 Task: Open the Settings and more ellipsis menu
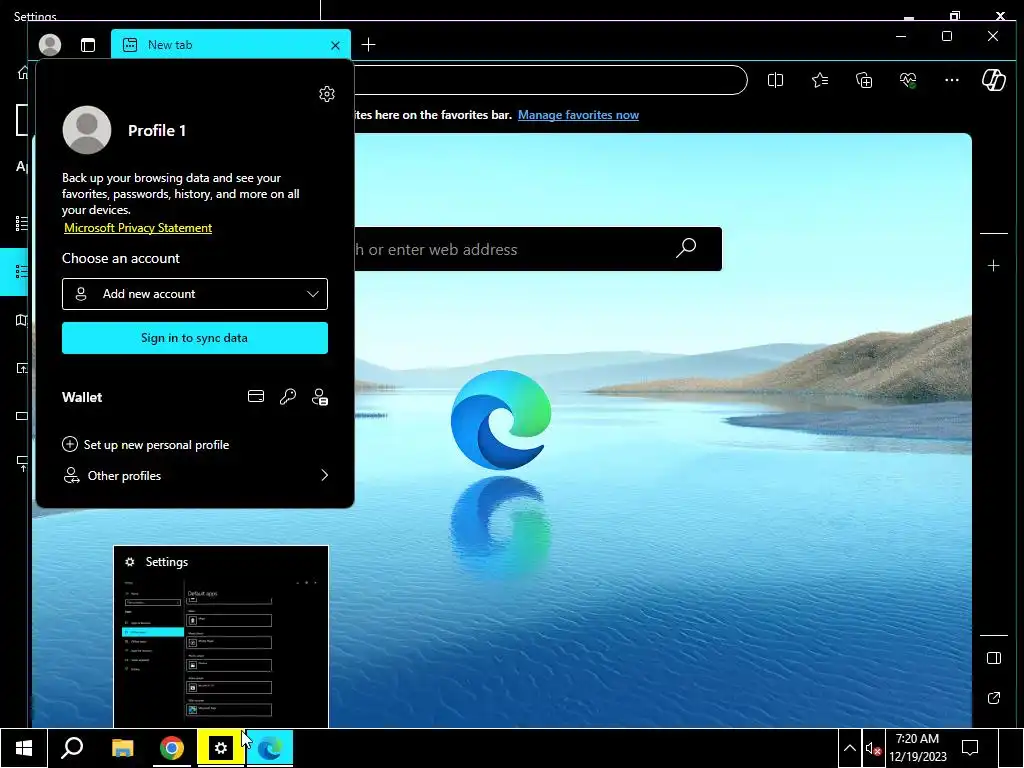point(952,80)
